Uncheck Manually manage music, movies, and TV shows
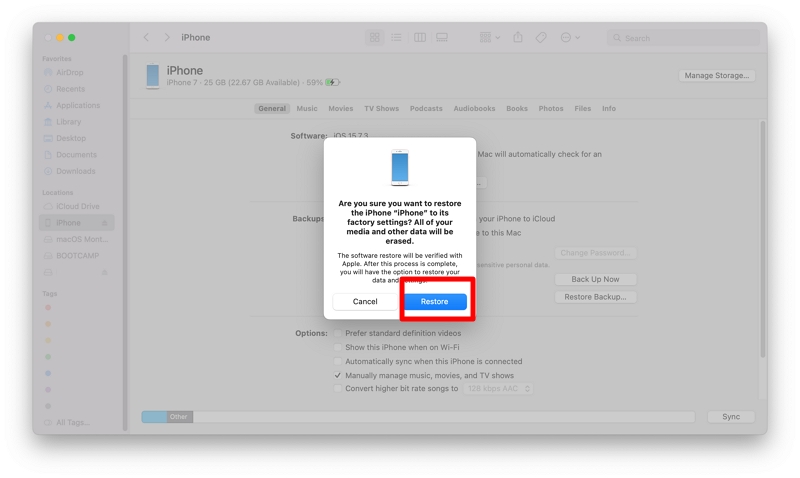 pyautogui.click(x=337, y=375)
